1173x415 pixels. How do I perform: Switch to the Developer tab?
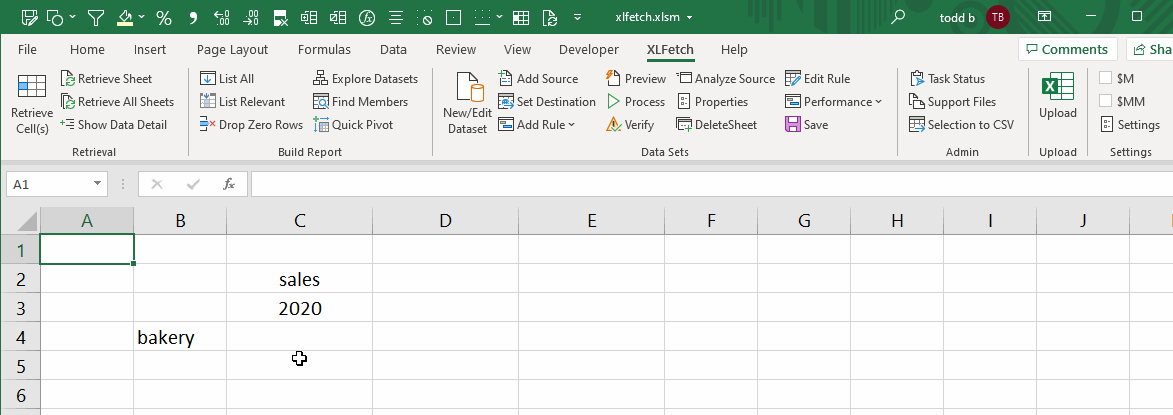pyautogui.click(x=588, y=50)
